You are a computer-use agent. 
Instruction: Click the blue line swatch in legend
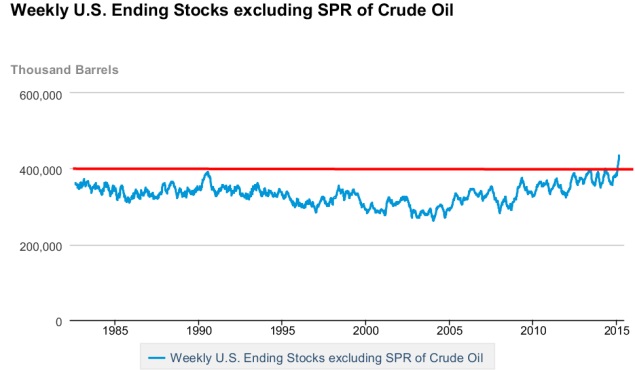coord(156,358)
